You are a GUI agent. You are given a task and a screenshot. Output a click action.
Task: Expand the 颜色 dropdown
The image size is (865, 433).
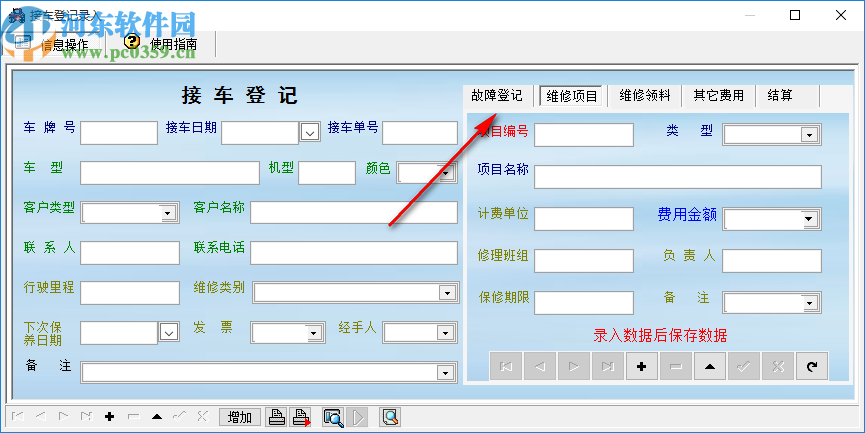click(x=447, y=173)
